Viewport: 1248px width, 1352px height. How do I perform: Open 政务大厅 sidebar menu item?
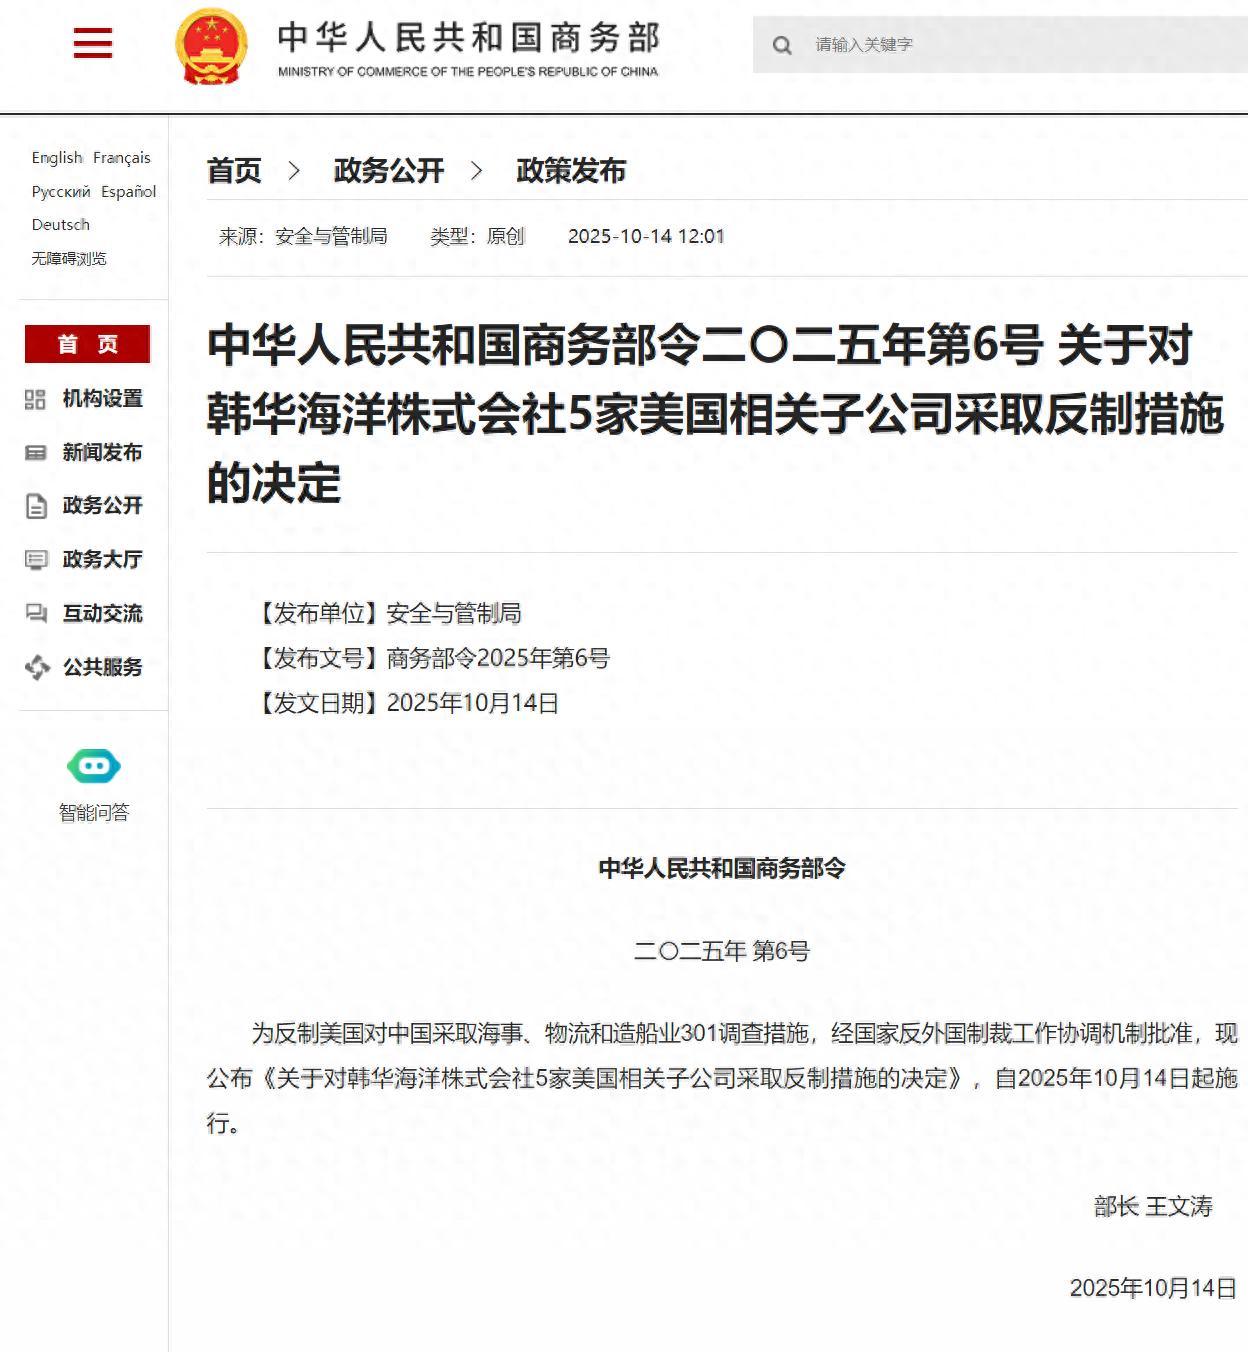103,560
